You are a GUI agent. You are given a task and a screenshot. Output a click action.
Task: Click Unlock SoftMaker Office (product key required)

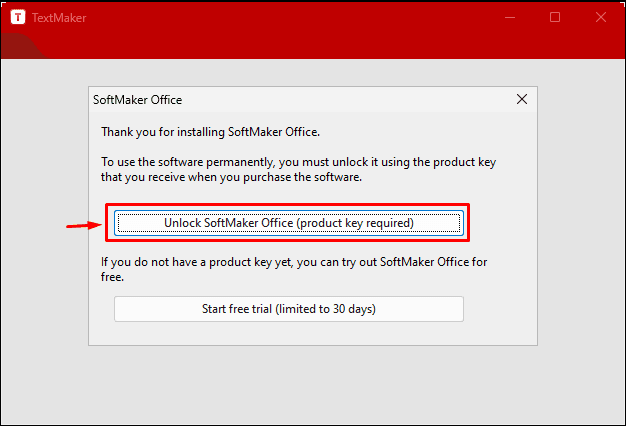click(x=289, y=223)
